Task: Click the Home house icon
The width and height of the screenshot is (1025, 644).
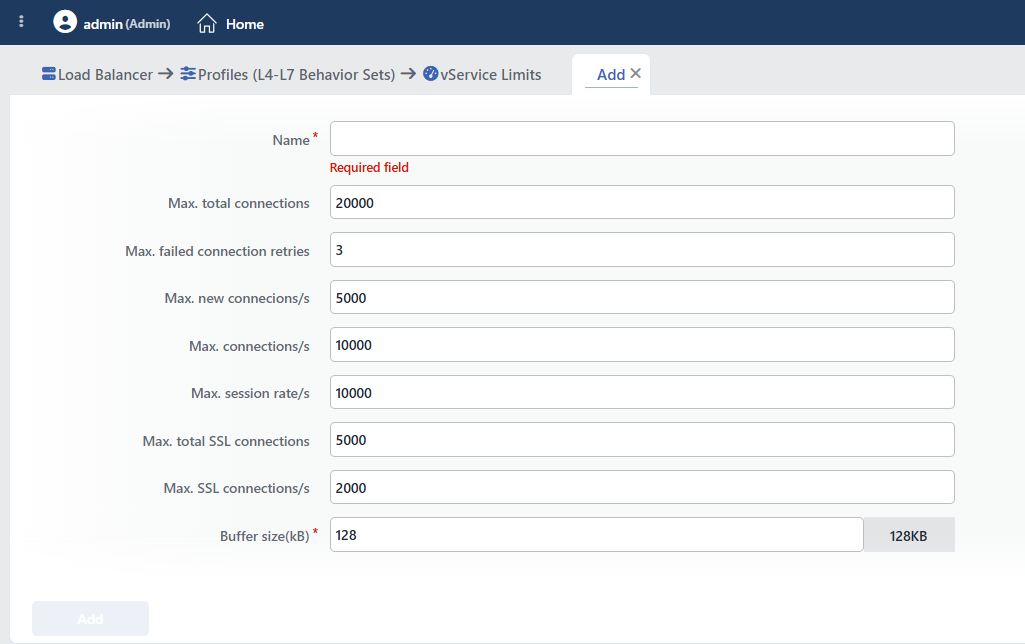Action: coord(207,24)
